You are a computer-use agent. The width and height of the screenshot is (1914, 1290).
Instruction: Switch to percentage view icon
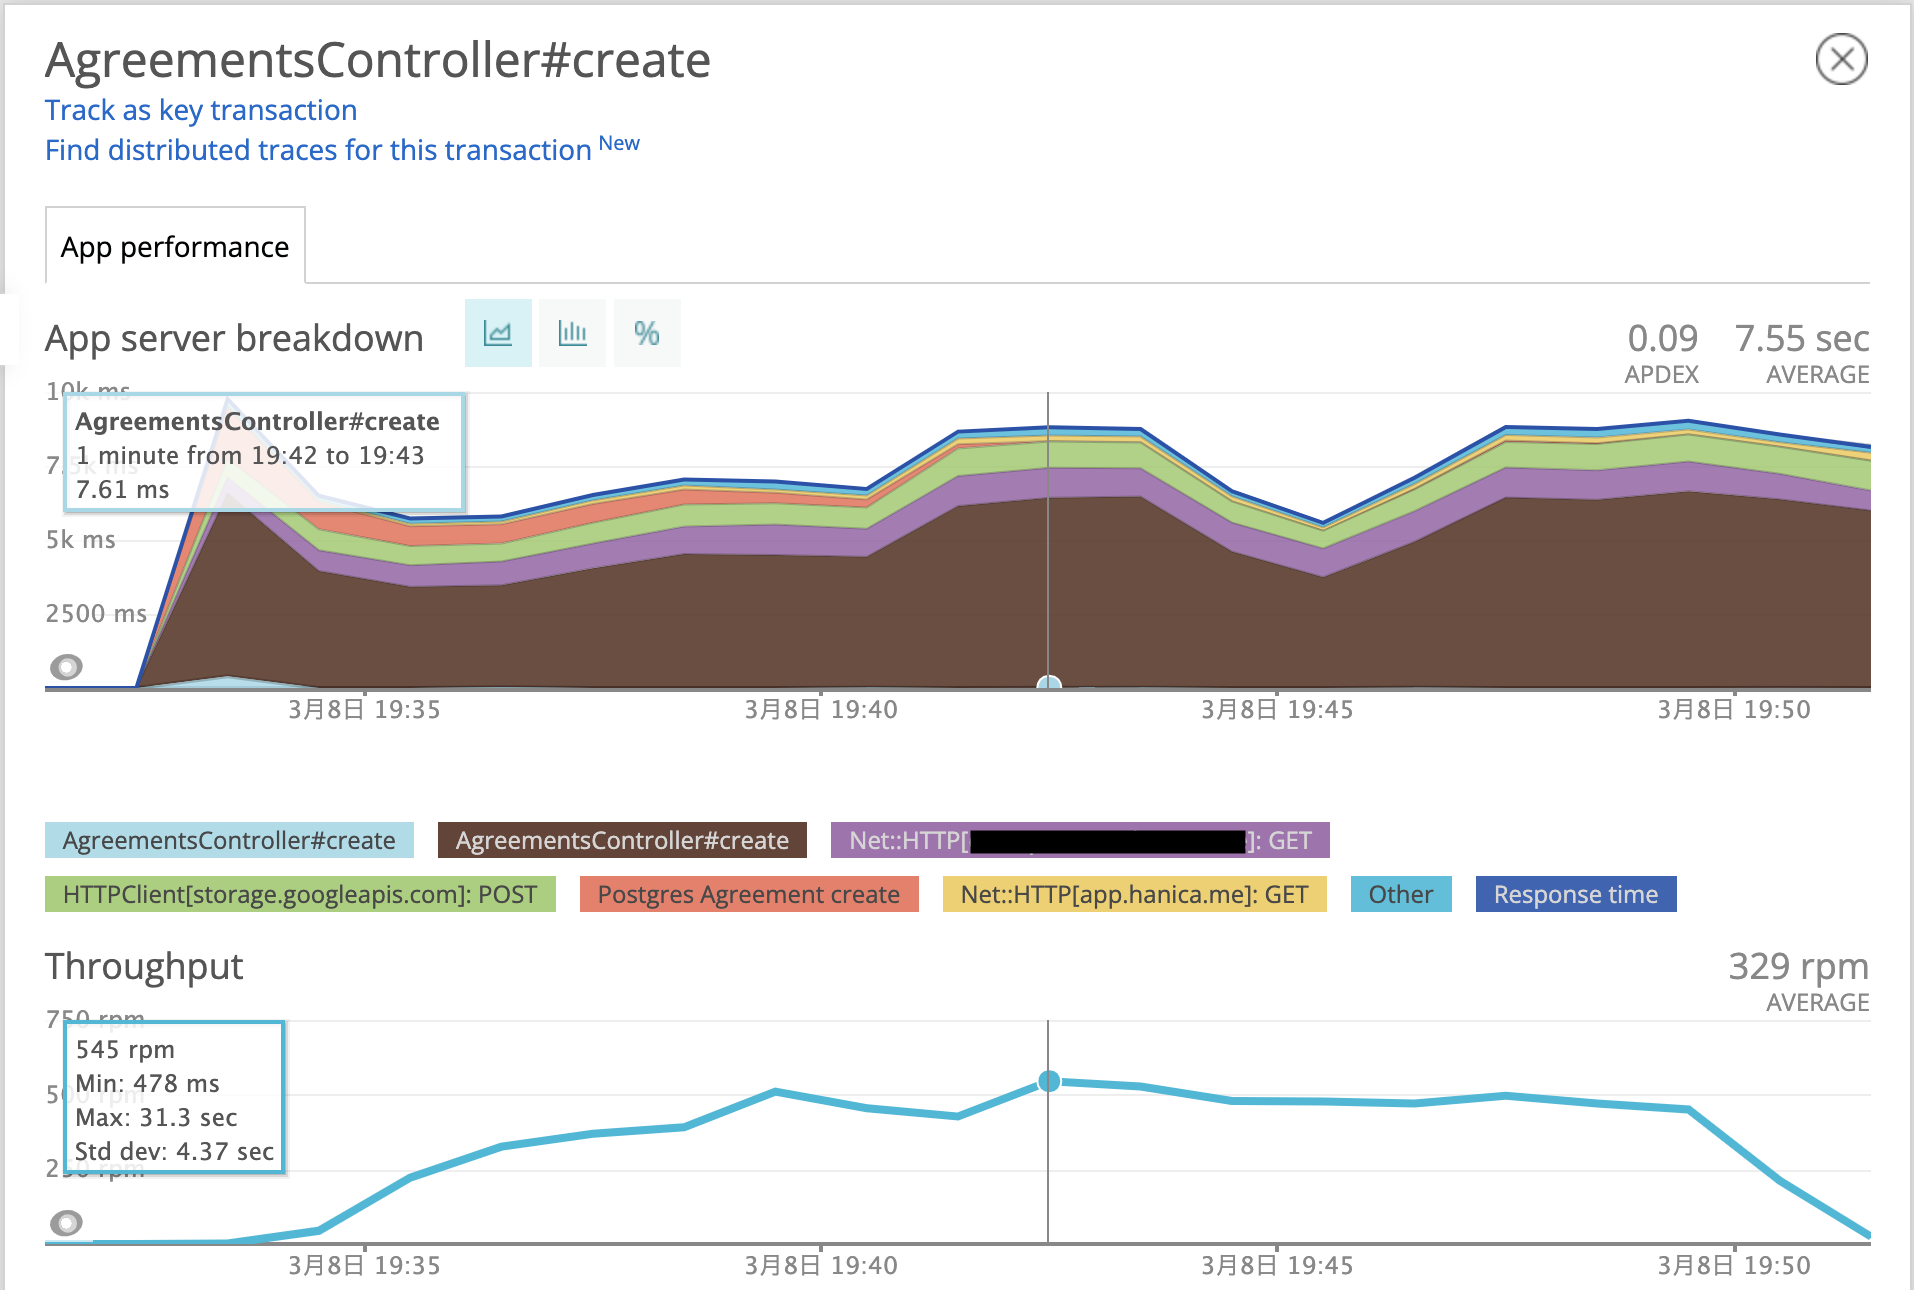tap(647, 333)
